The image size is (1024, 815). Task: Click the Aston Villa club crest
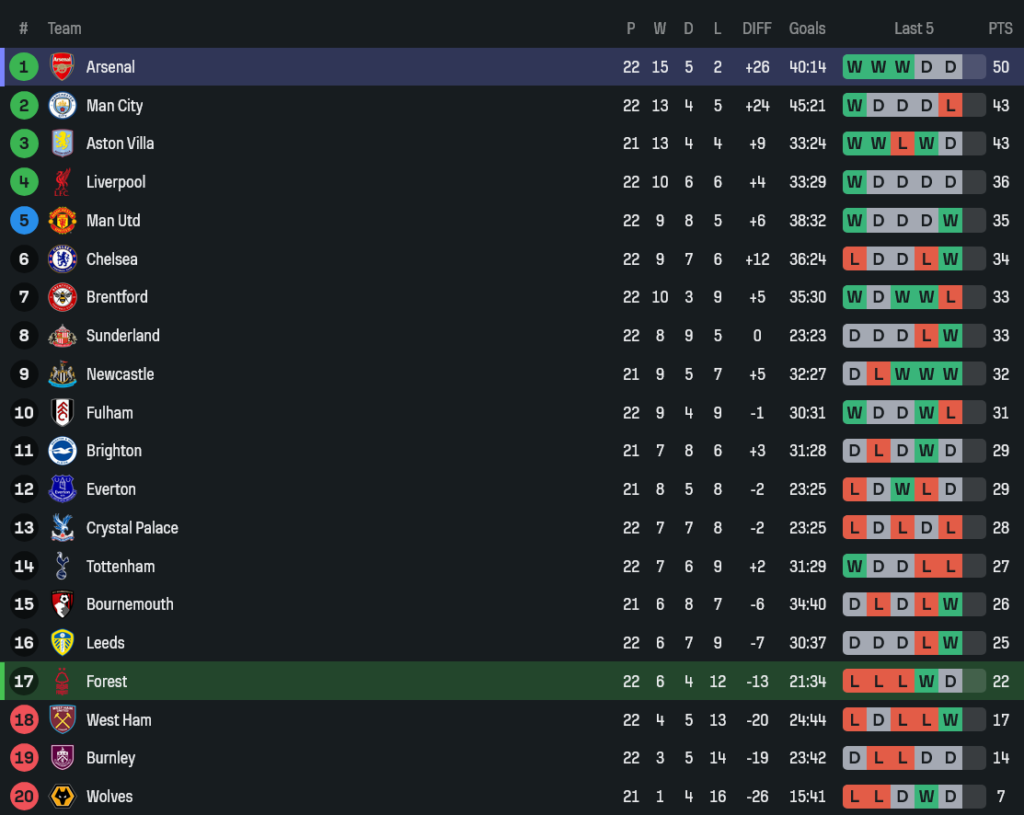point(62,143)
